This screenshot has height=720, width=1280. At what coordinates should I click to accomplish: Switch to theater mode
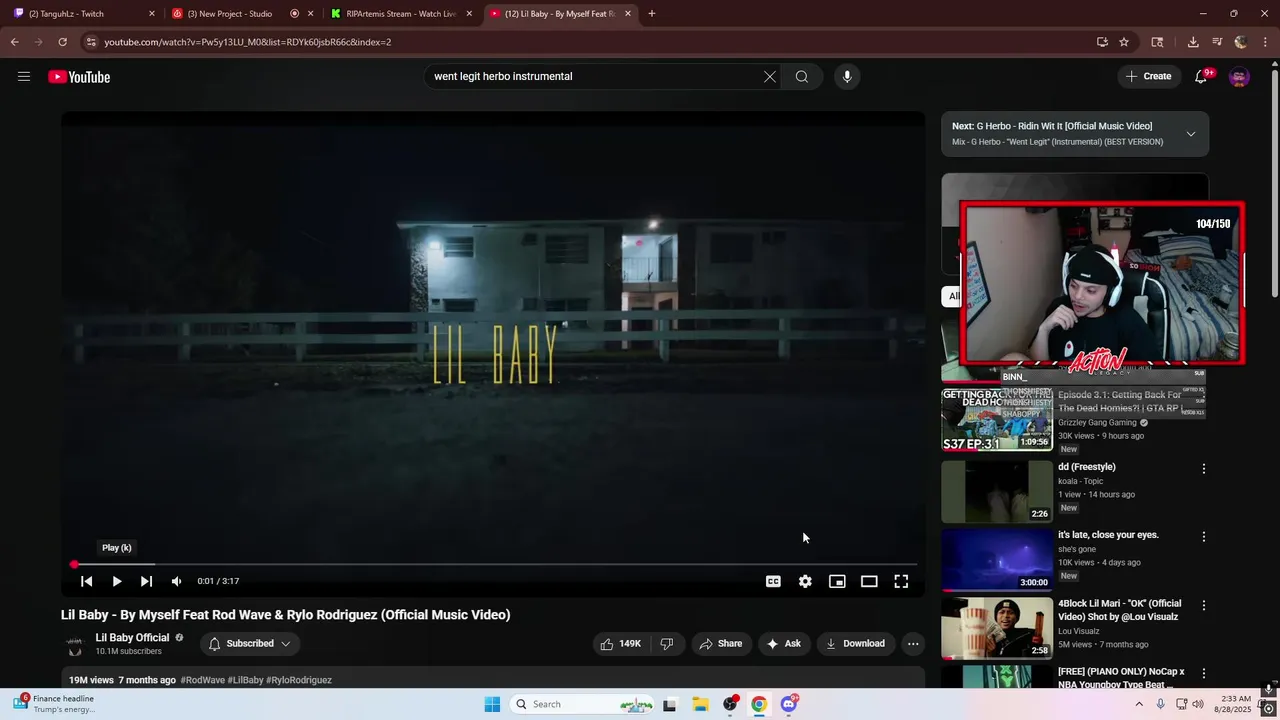pyautogui.click(x=869, y=581)
